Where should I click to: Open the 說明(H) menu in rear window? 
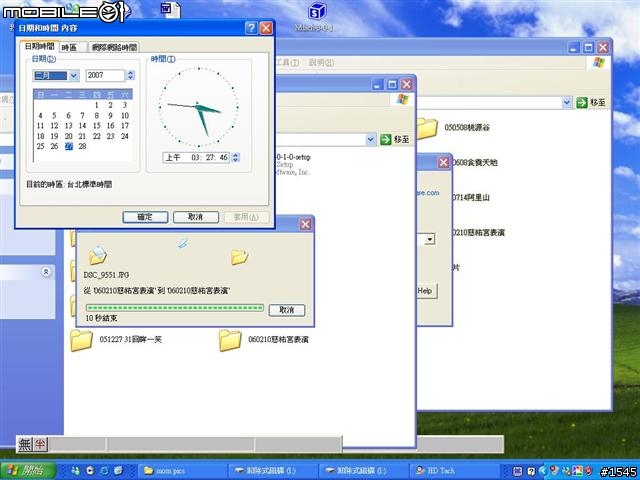point(321,62)
